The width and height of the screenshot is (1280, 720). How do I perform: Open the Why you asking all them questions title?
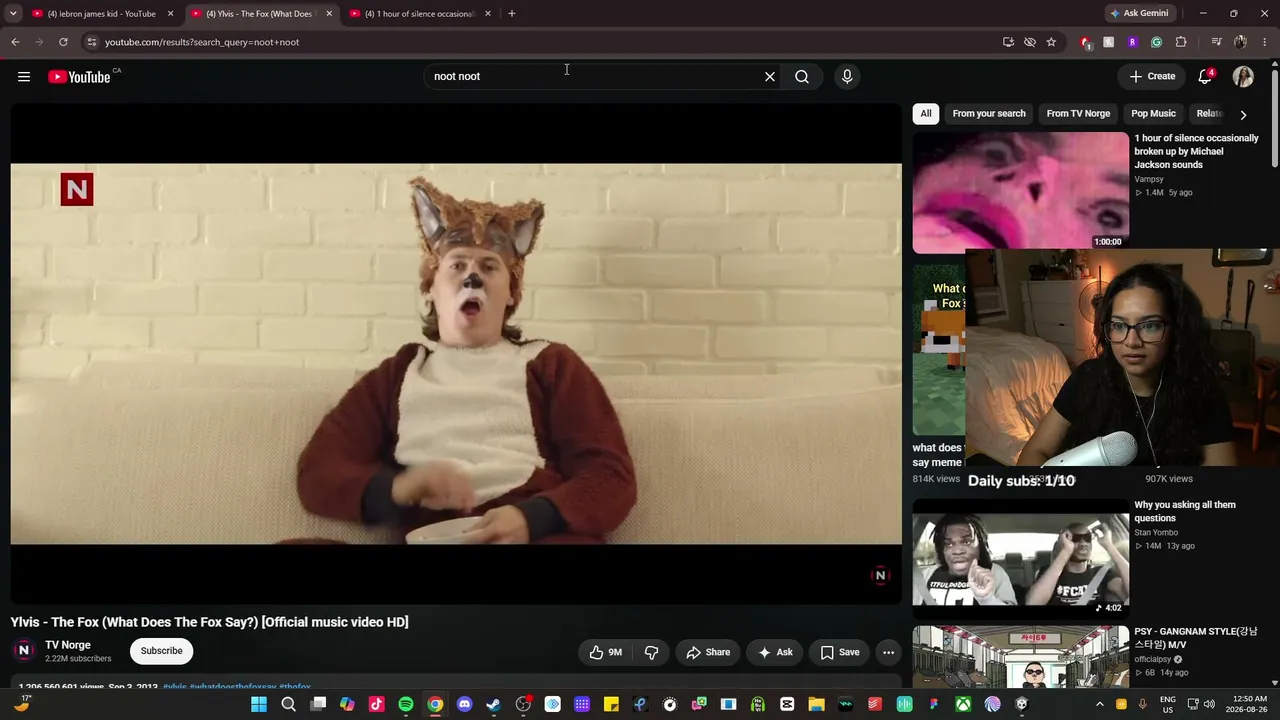coord(1185,511)
